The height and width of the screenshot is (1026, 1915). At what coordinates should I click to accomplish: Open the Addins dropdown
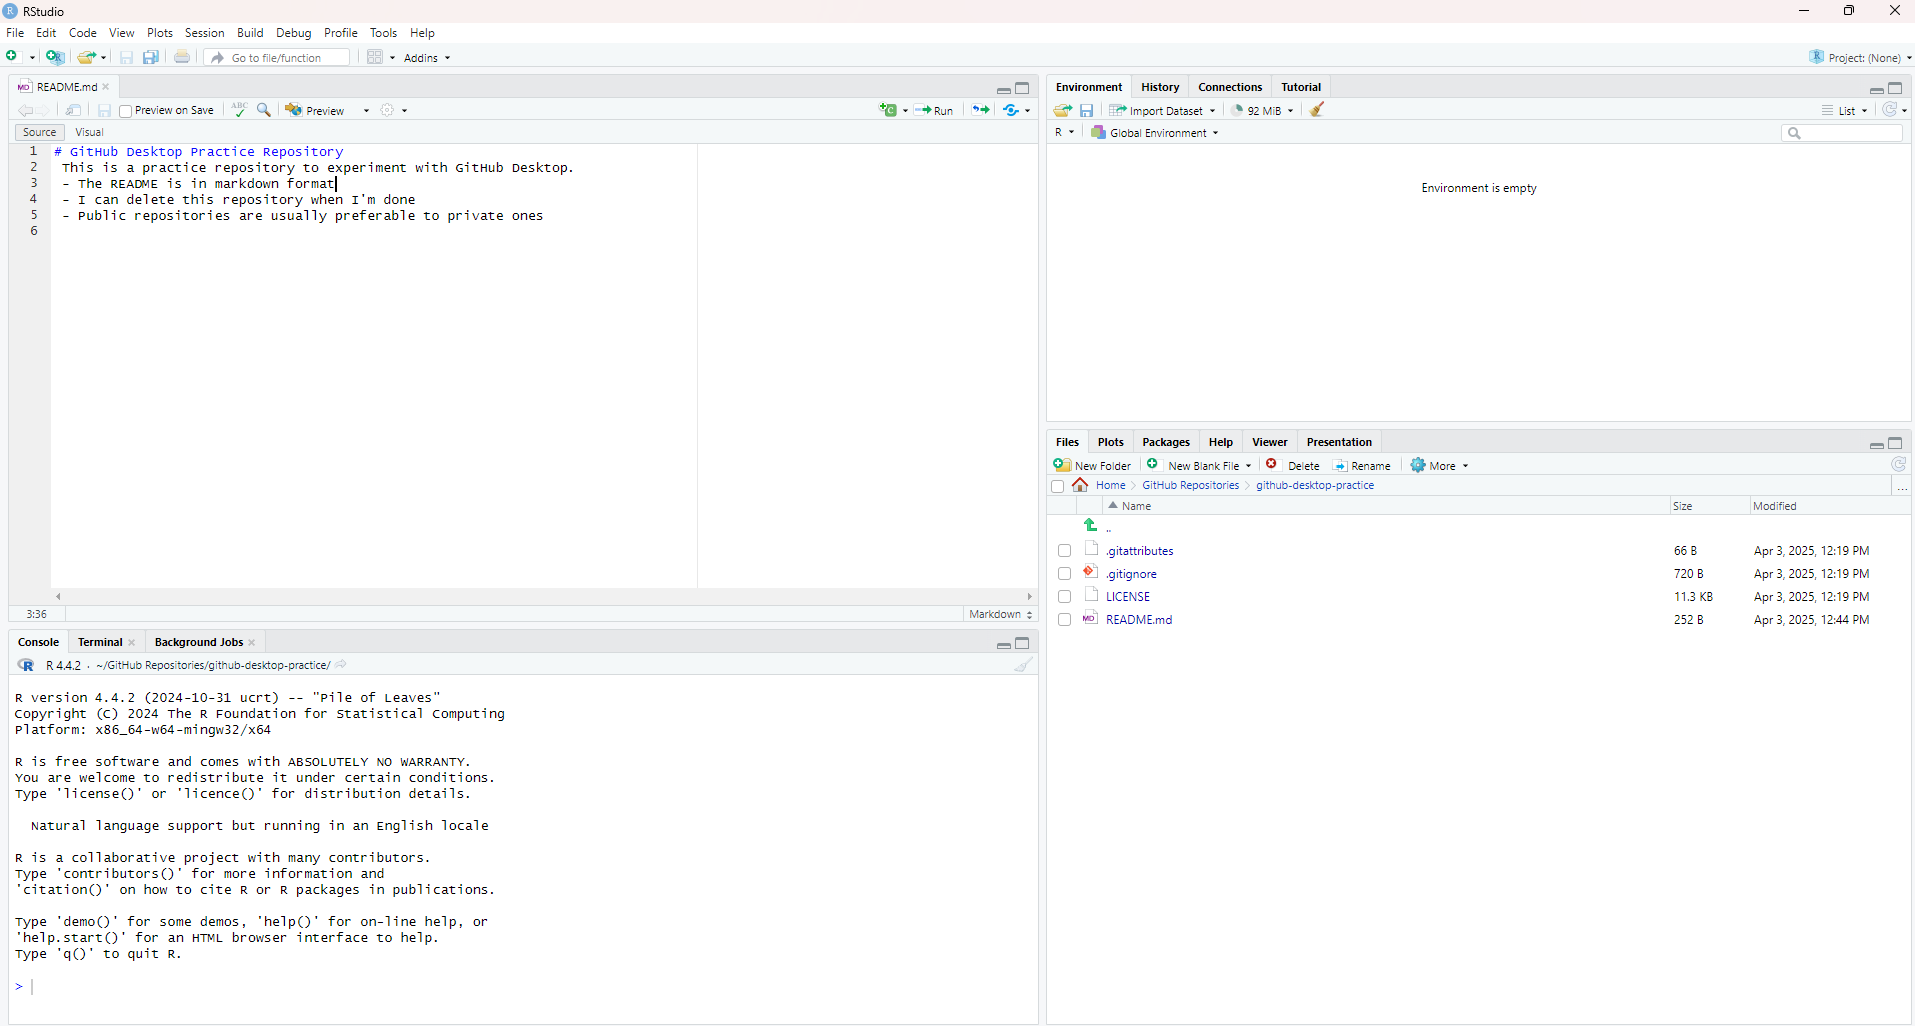pyautogui.click(x=427, y=58)
